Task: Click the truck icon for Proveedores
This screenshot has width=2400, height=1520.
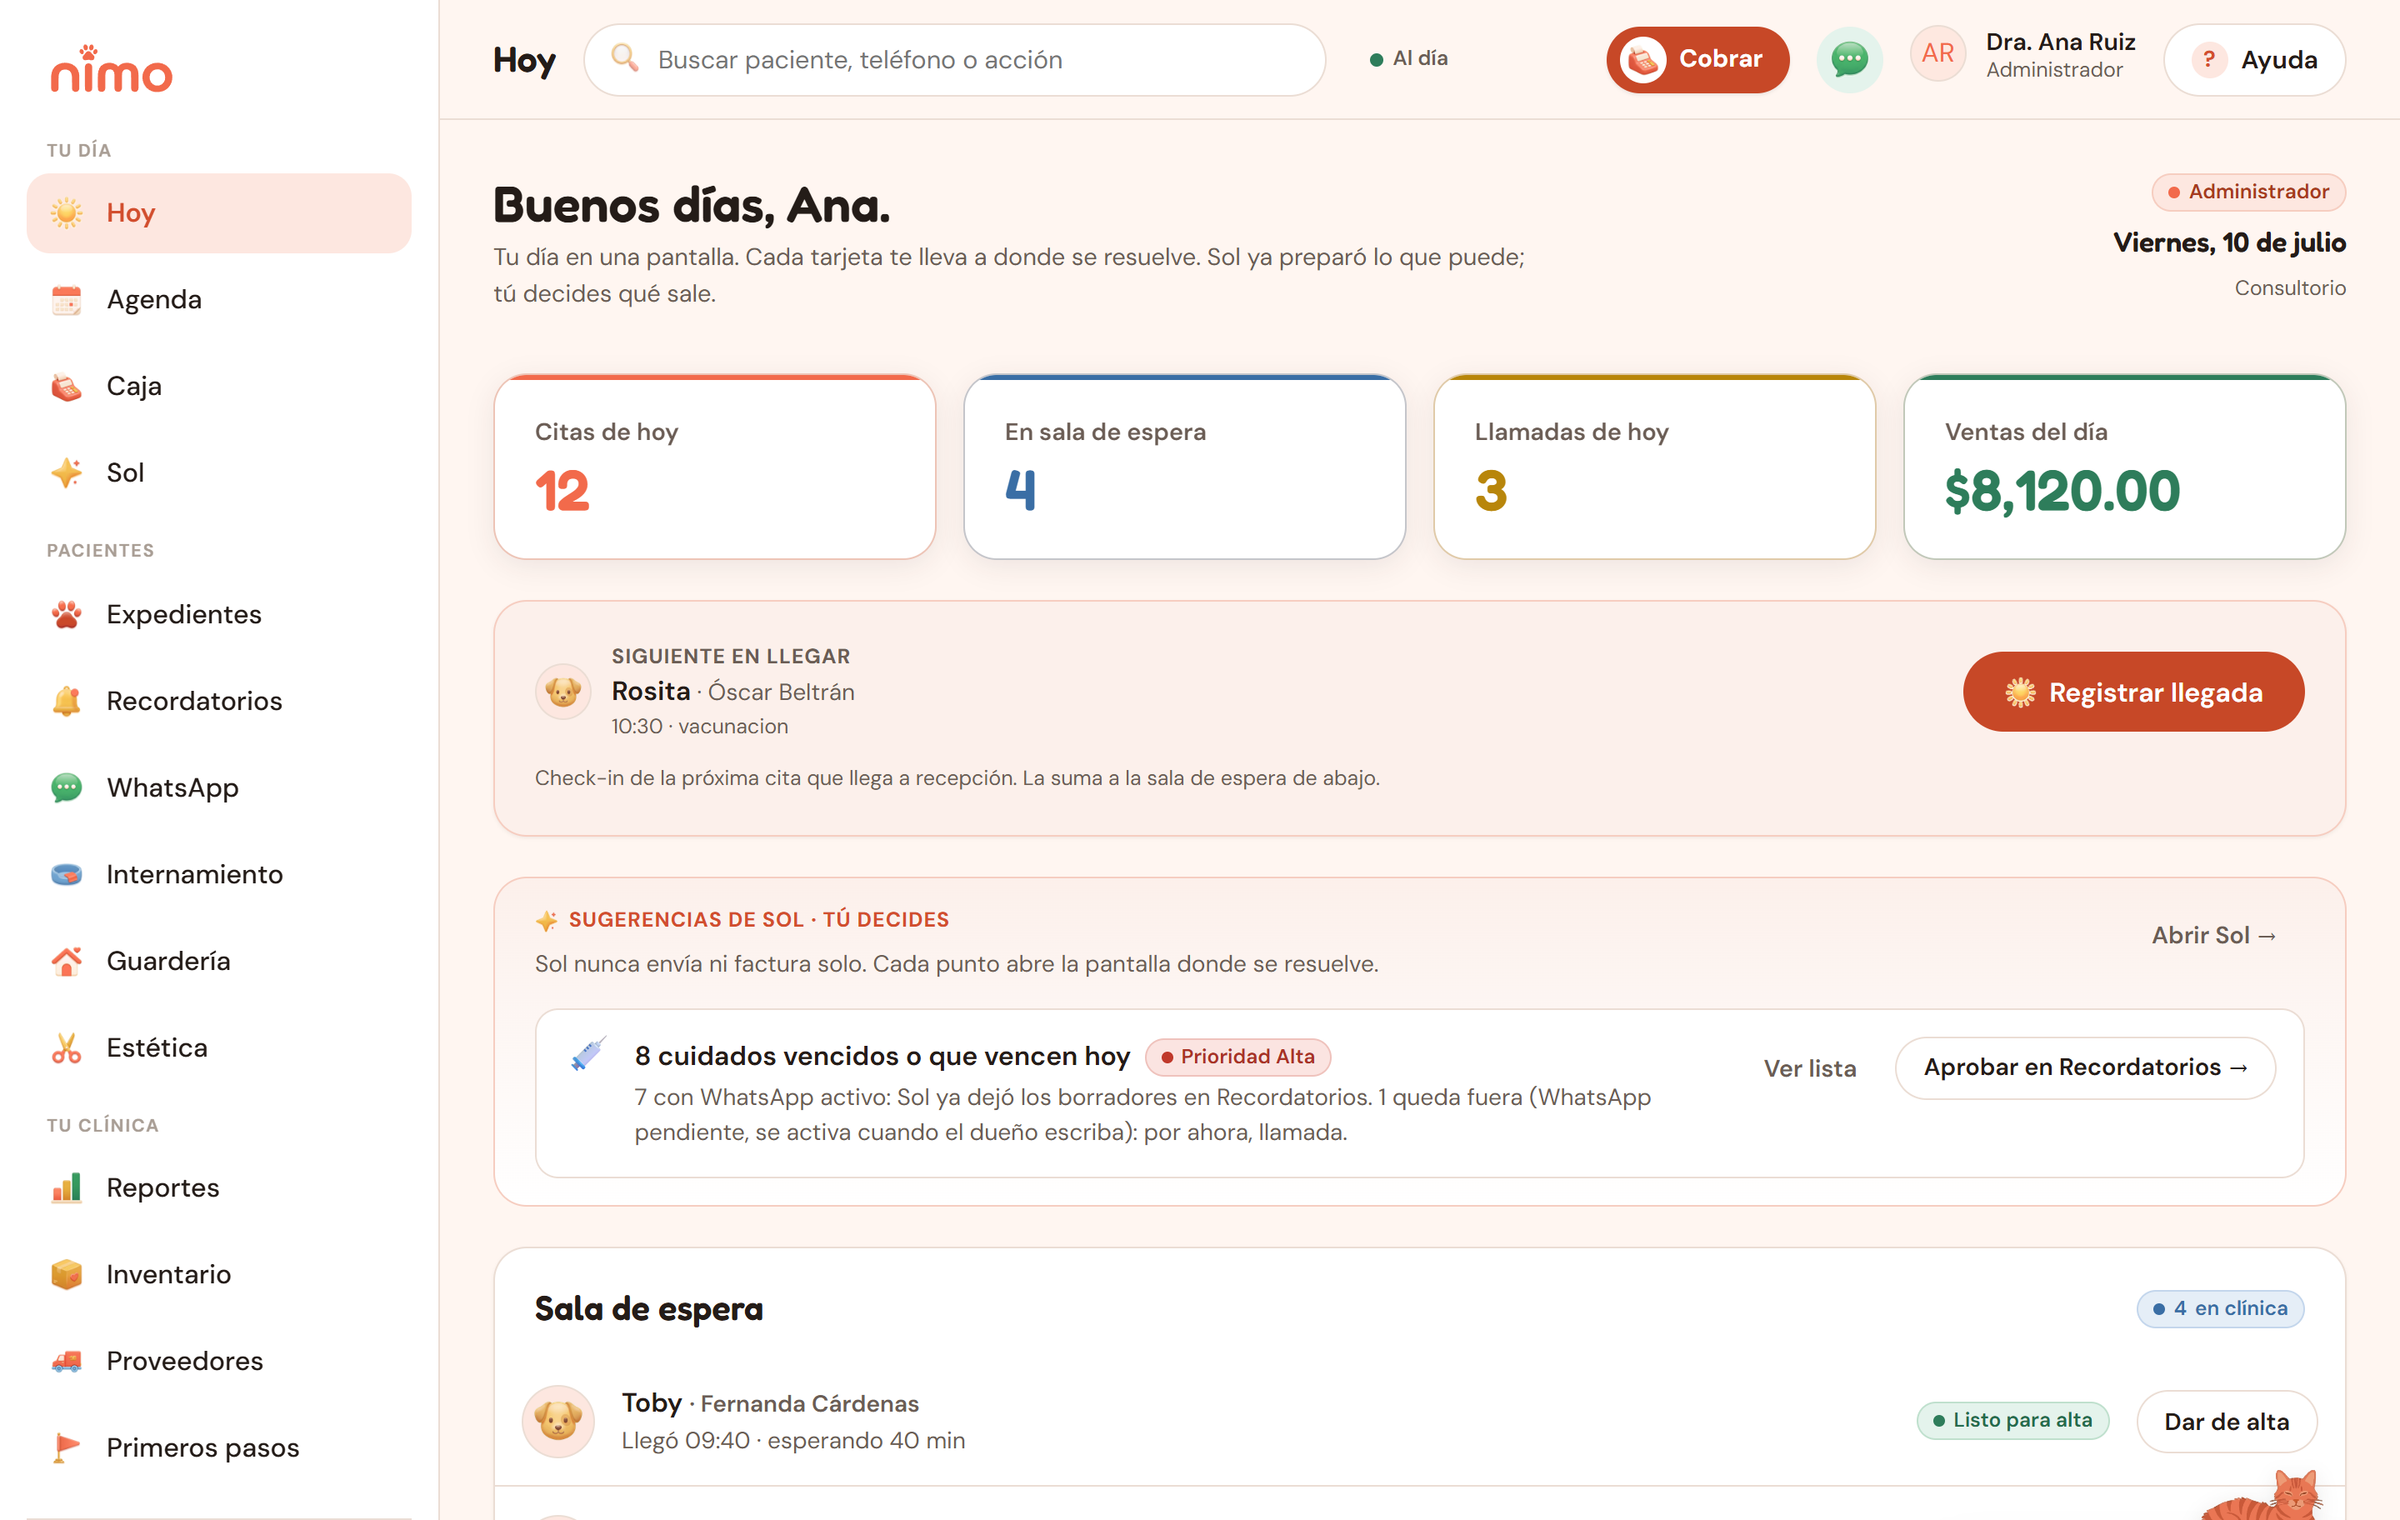Action: [x=67, y=1361]
